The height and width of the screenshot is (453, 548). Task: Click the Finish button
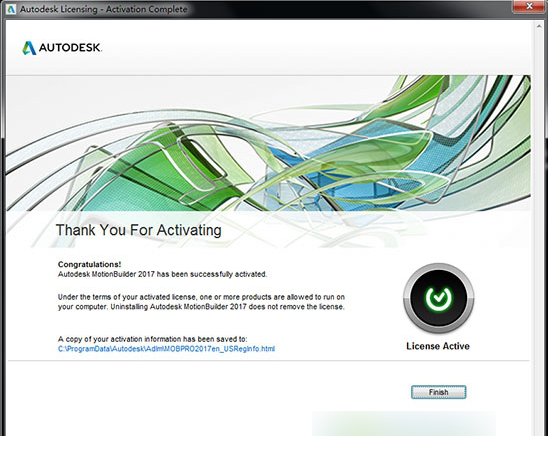(438, 392)
